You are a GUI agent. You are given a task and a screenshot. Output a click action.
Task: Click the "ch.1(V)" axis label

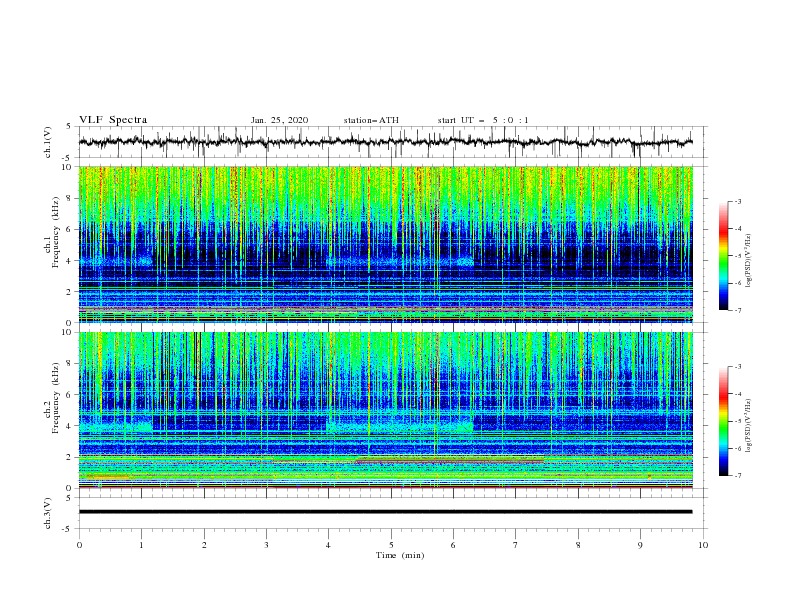click(x=48, y=142)
